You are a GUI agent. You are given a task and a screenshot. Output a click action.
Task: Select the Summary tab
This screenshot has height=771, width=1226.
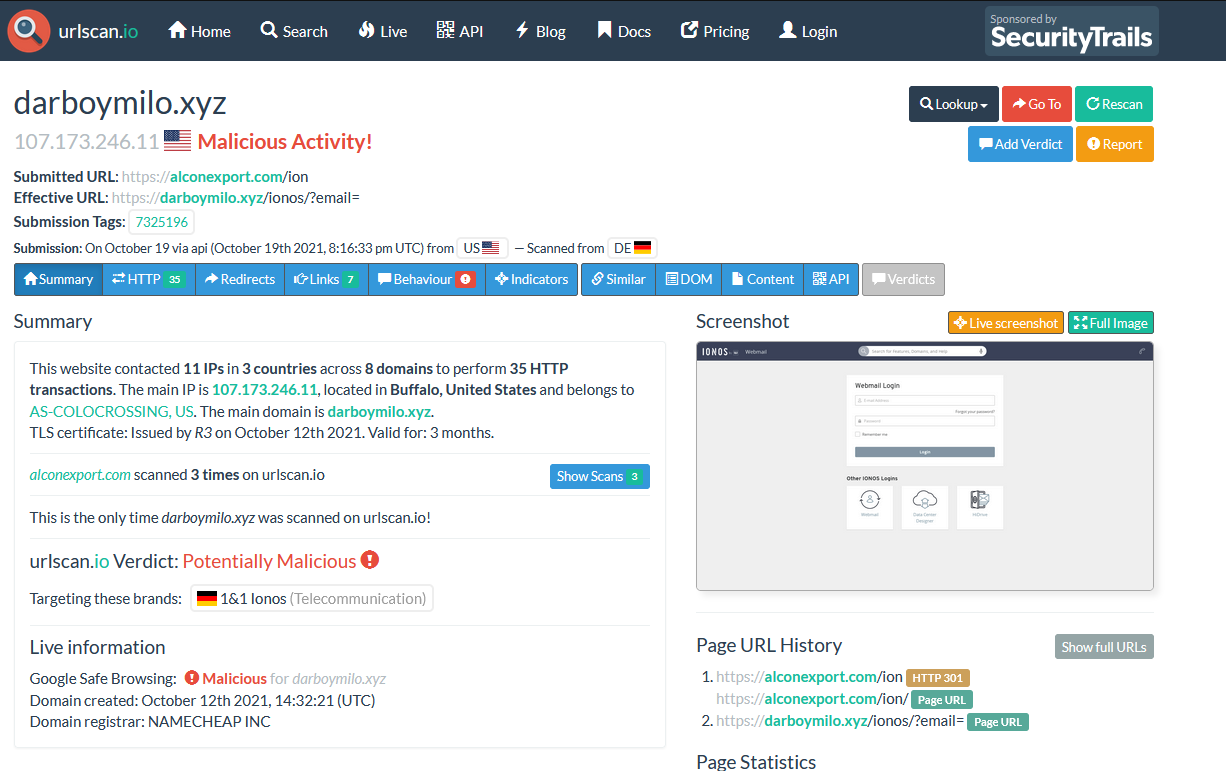pyautogui.click(x=58, y=279)
